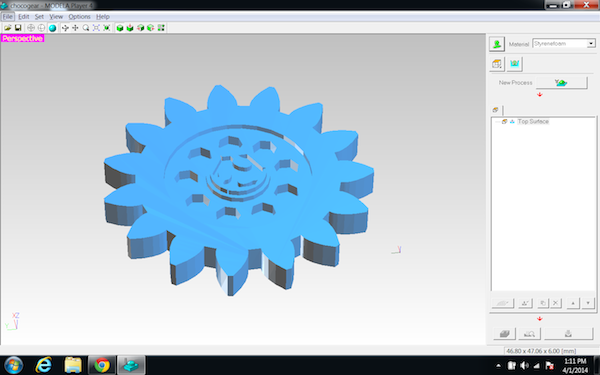Screen dimensions: 600x375
Task: Click the blue fit-to-screen icon
Action: [96, 28]
